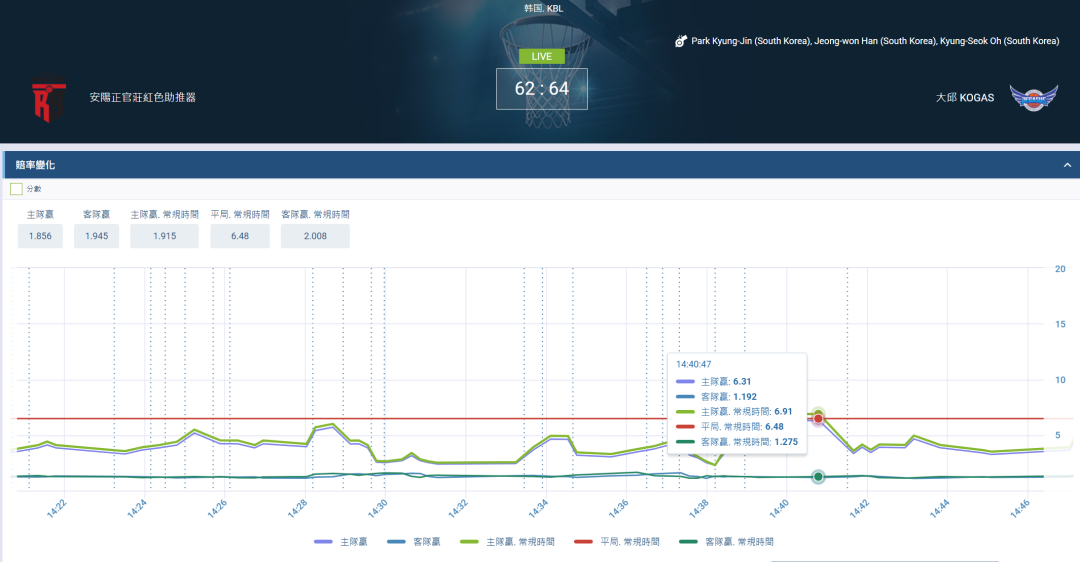The height and width of the screenshot is (562, 1080).
Task: Click the 14:46 time axis label
Action: (1019, 508)
